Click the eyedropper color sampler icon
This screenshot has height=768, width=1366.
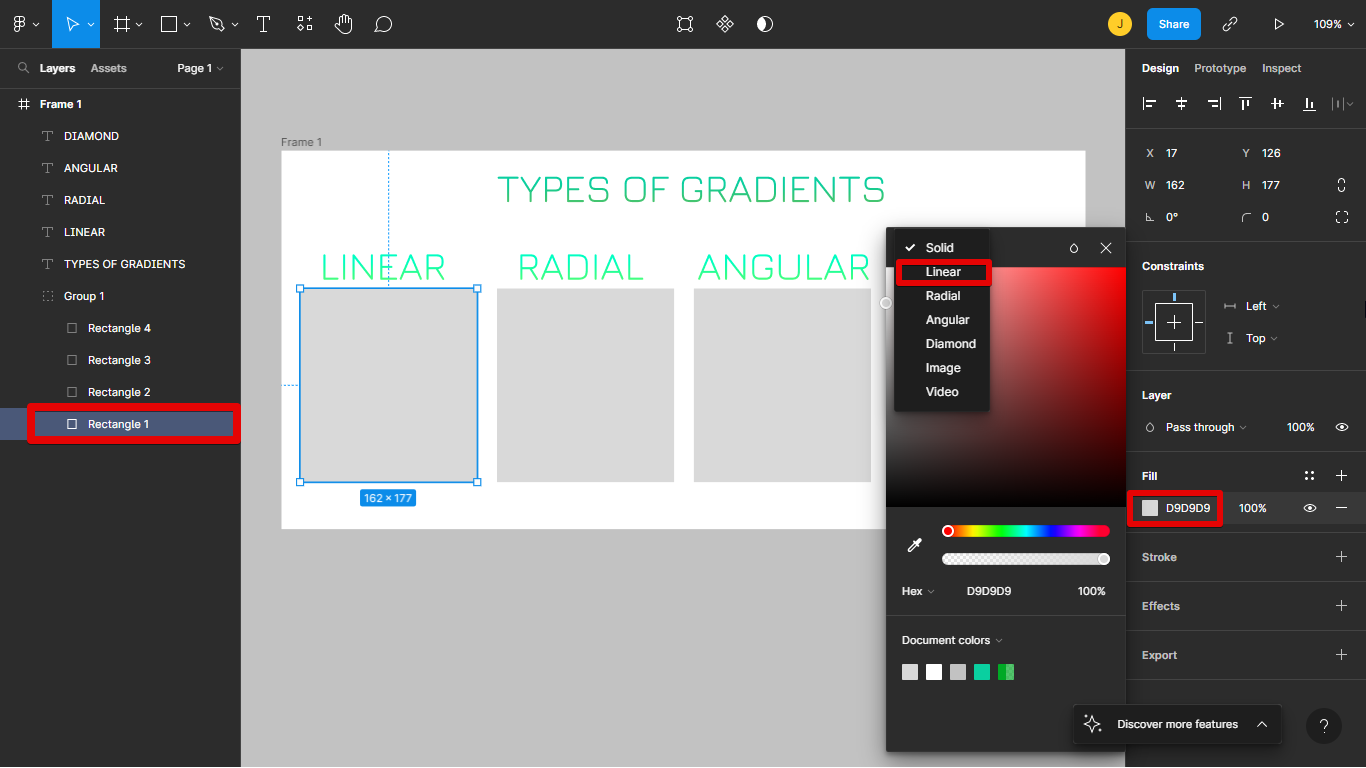point(914,545)
